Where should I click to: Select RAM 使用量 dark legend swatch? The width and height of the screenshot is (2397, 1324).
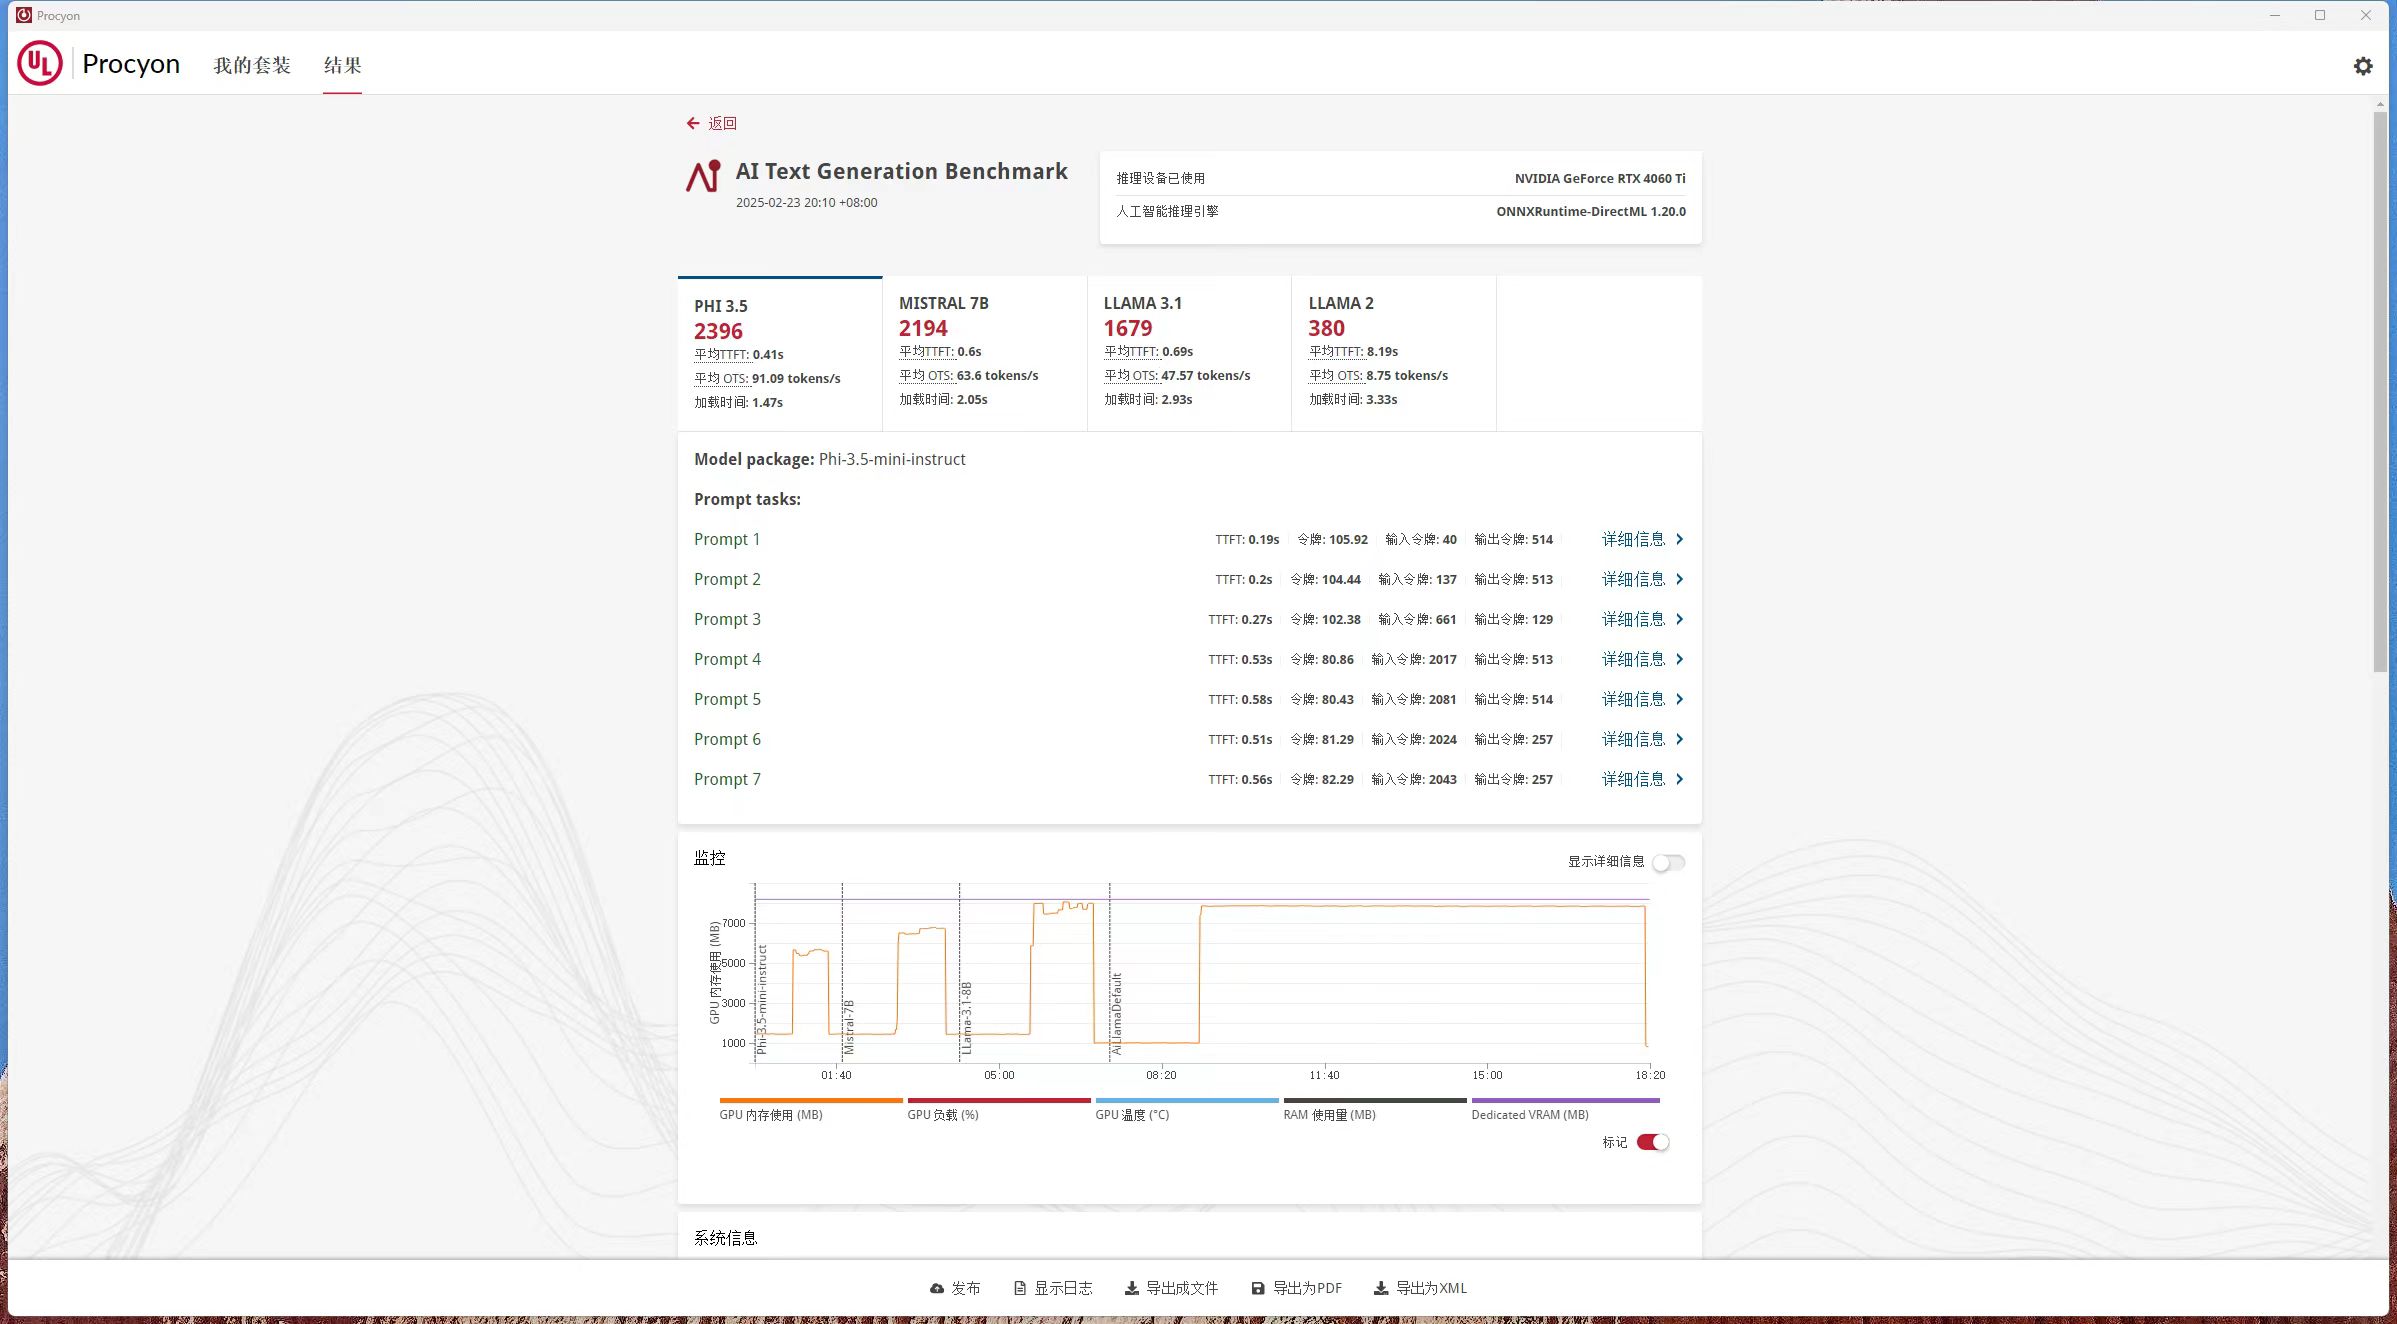1375,1100
